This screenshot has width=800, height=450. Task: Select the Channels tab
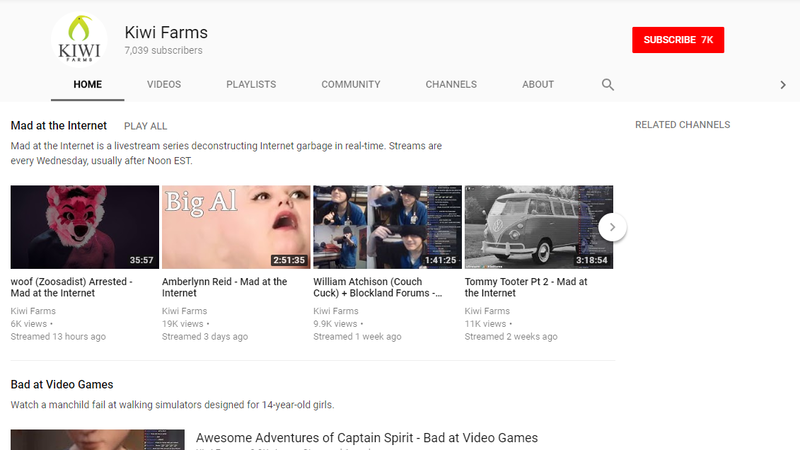tap(451, 85)
